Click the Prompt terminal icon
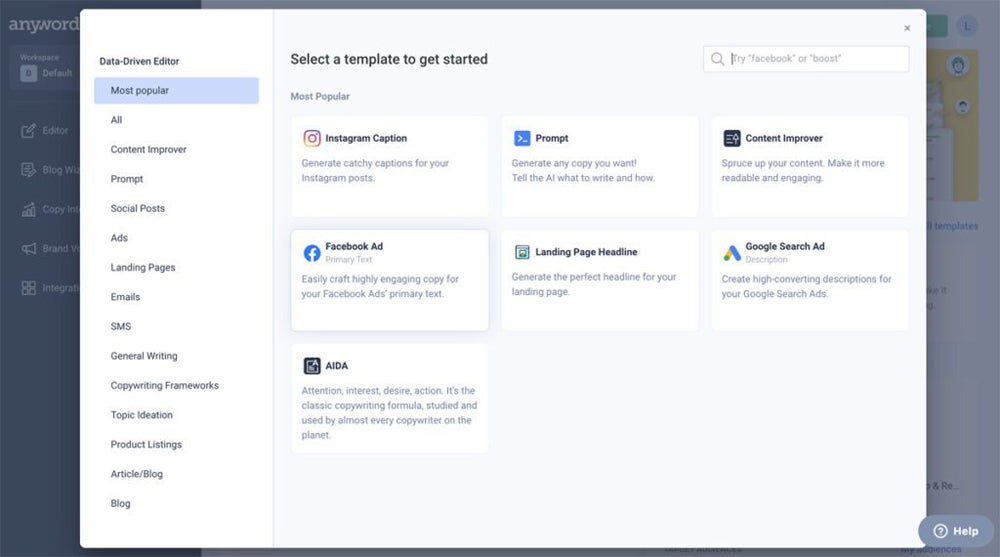1000x557 pixels. (522, 138)
